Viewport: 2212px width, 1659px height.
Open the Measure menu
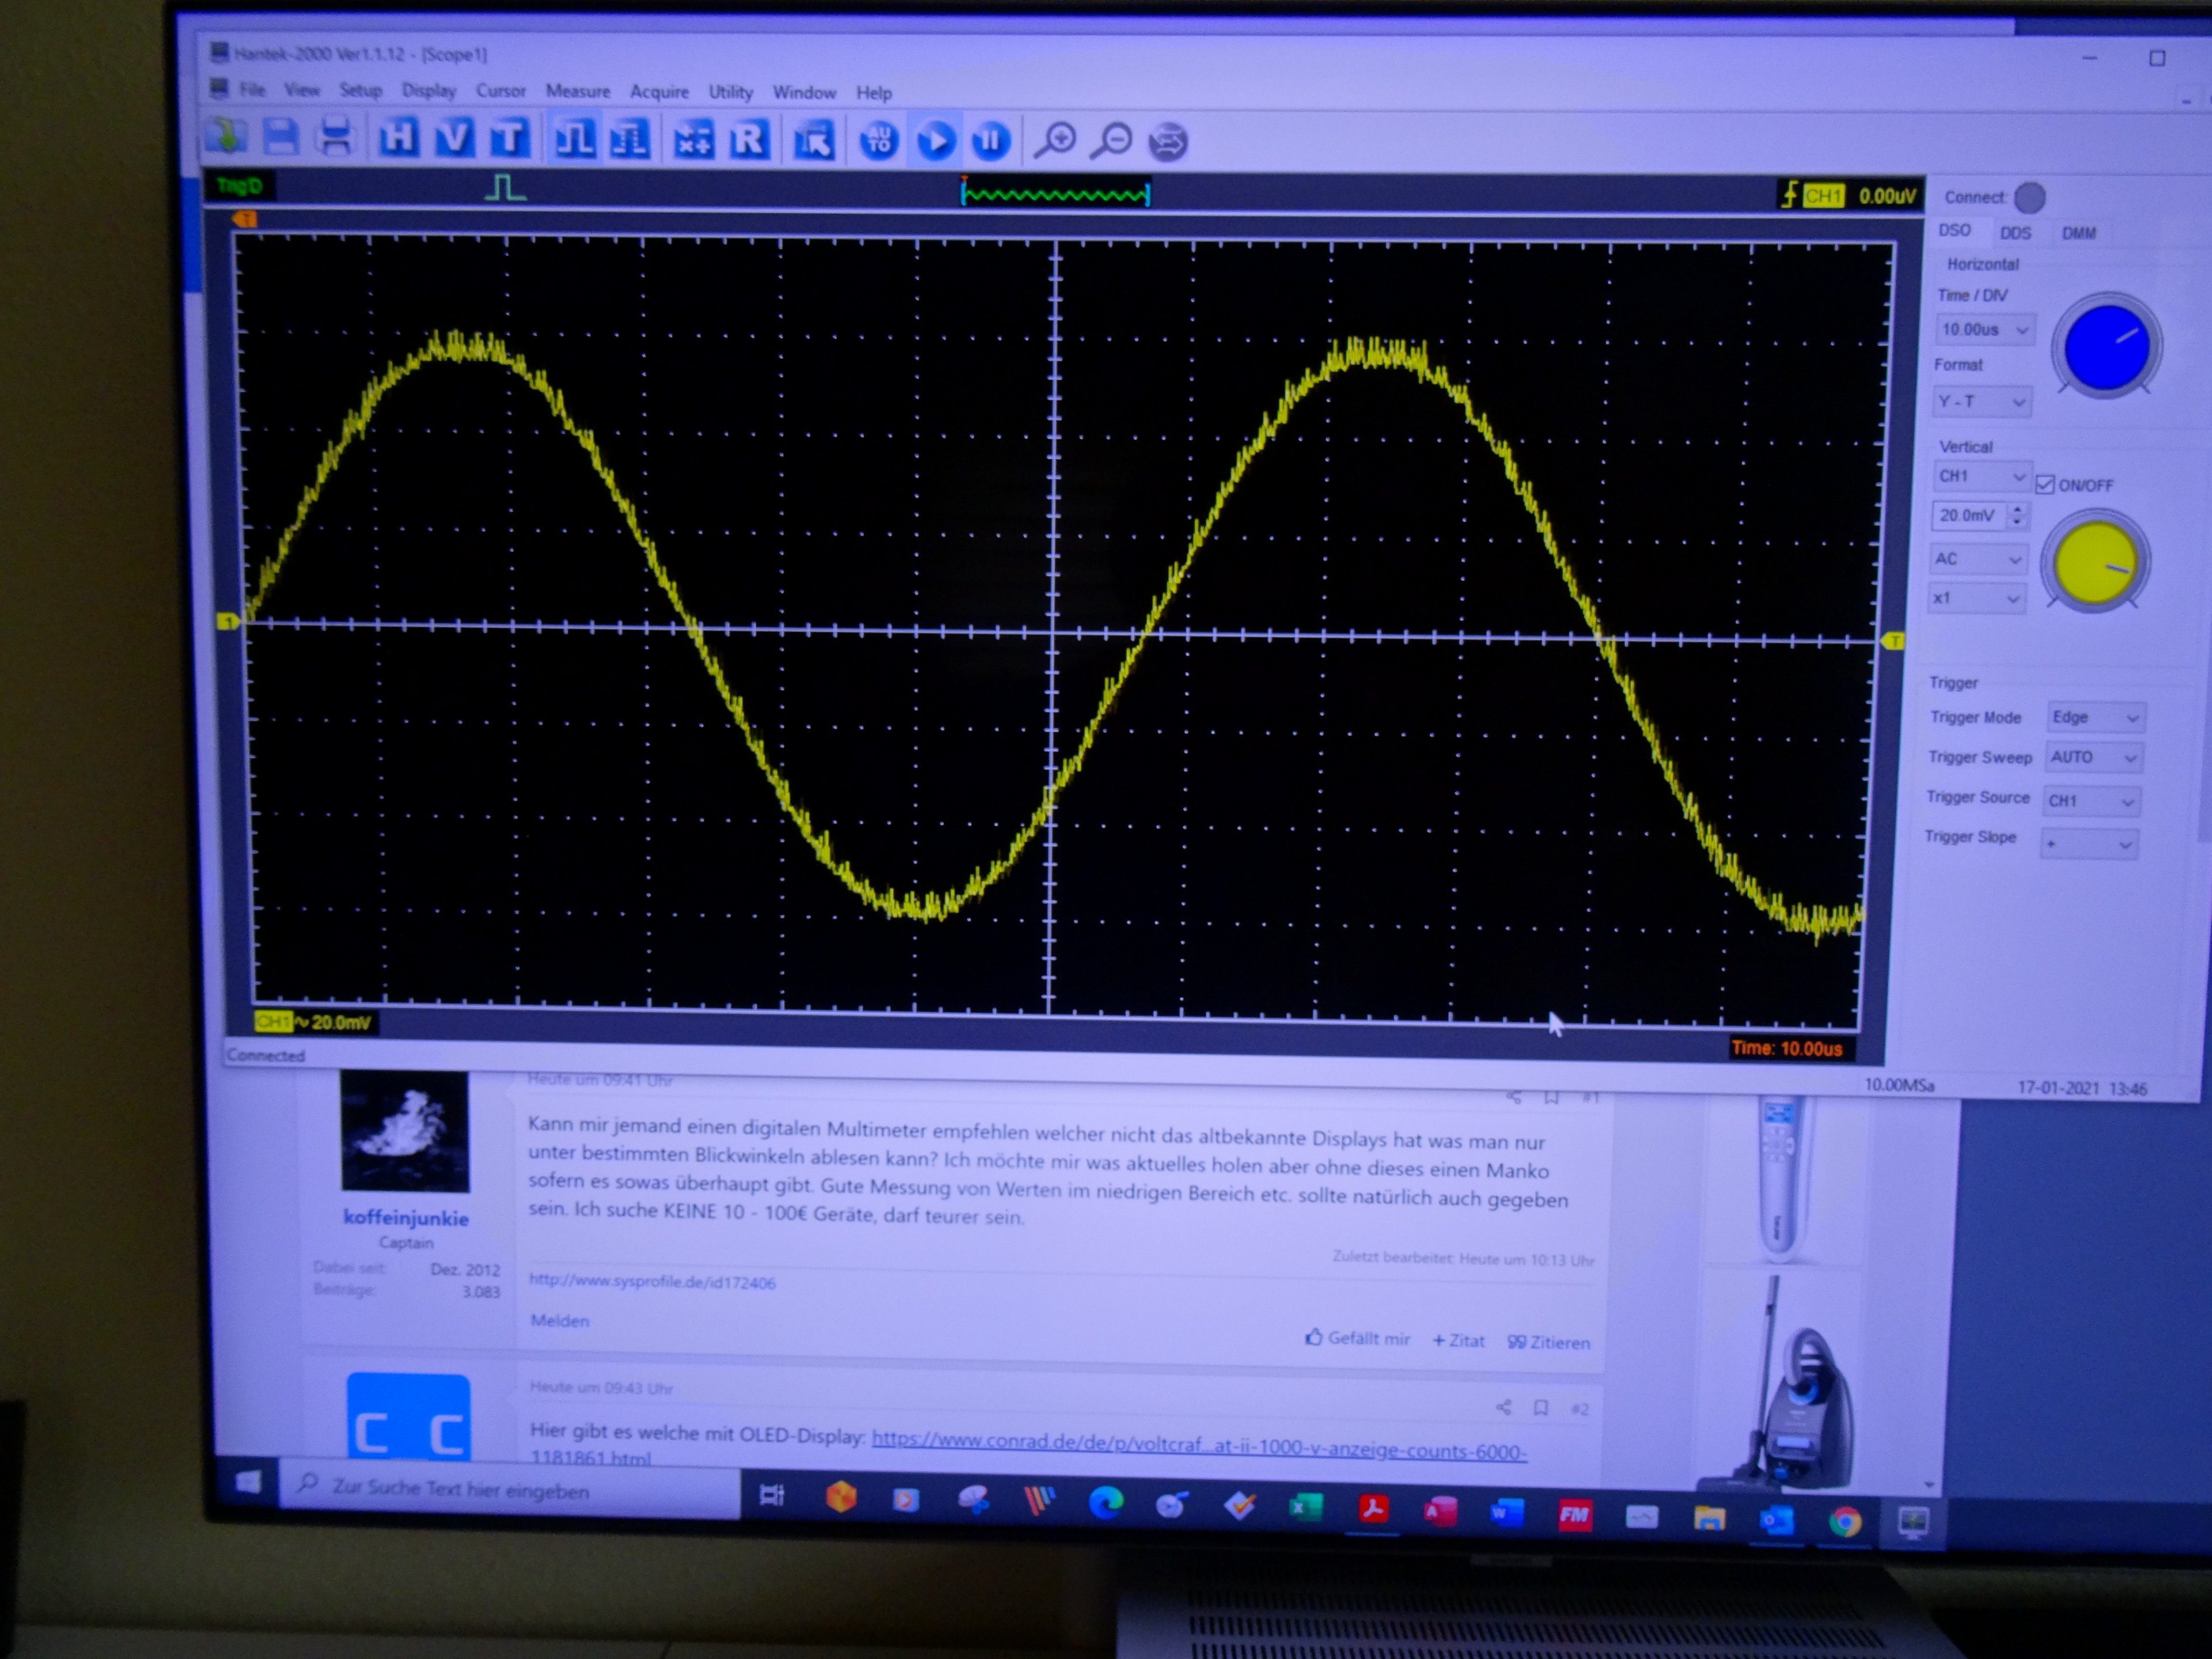click(x=577, y=91)
